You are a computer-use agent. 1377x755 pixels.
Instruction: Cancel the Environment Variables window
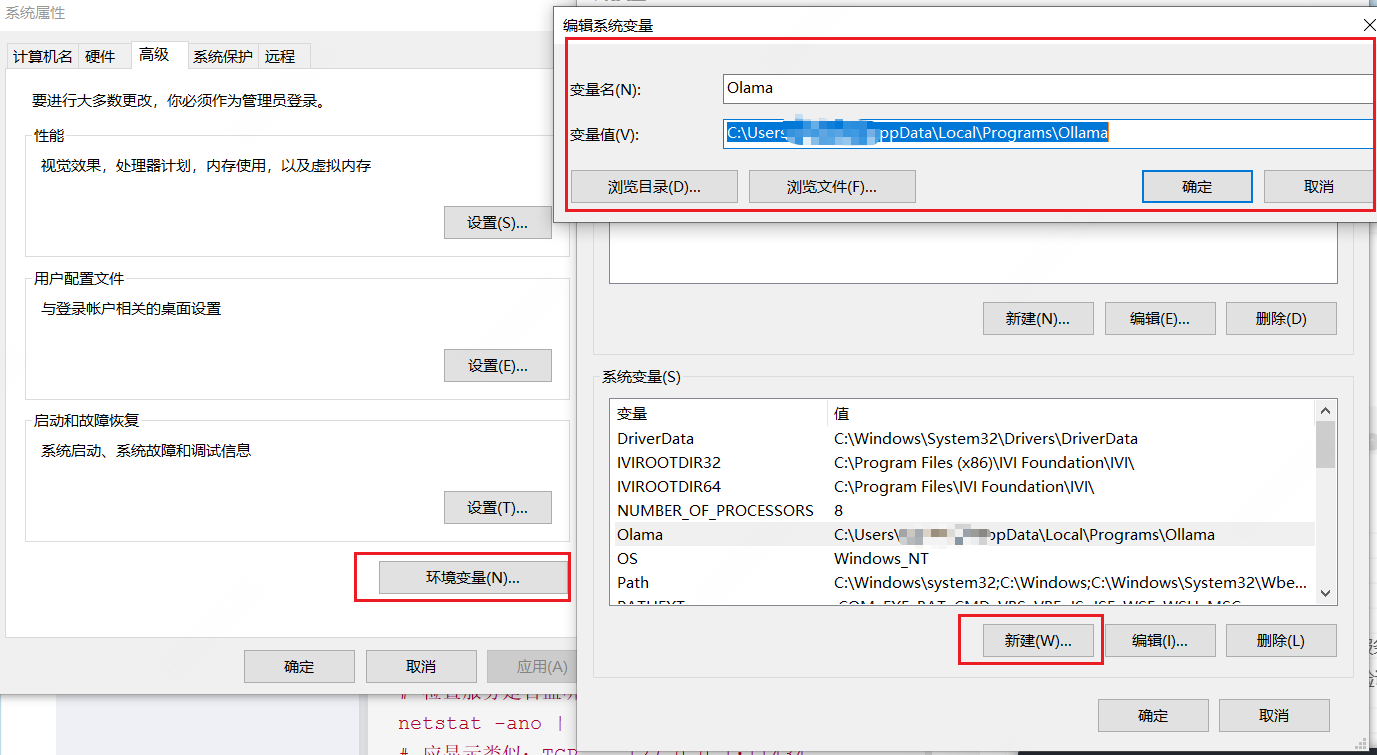(x=1274, y=716)
